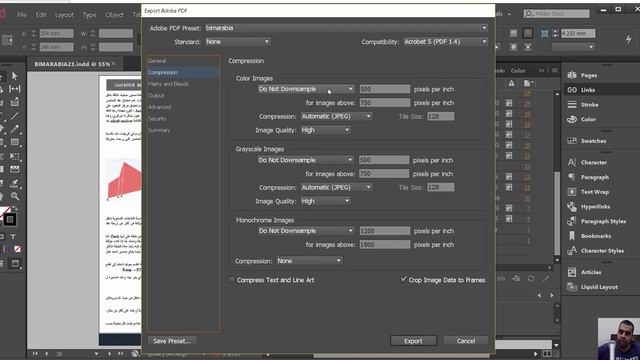Click the Export button

[413, 341]
